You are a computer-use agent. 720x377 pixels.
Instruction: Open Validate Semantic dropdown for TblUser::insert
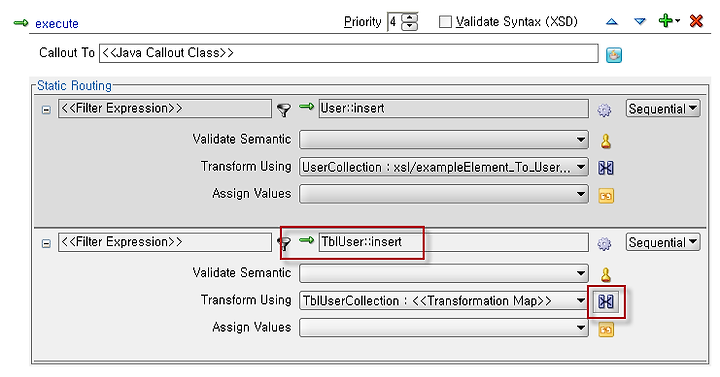pos(444,273)
